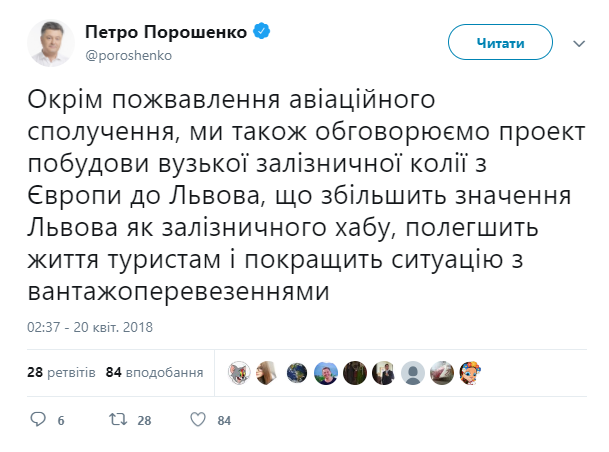Image resolution: width=609 pixels, height=452 pixels.
Task: Click the retweet count 28 beside arrows
Action: [144, 421]
